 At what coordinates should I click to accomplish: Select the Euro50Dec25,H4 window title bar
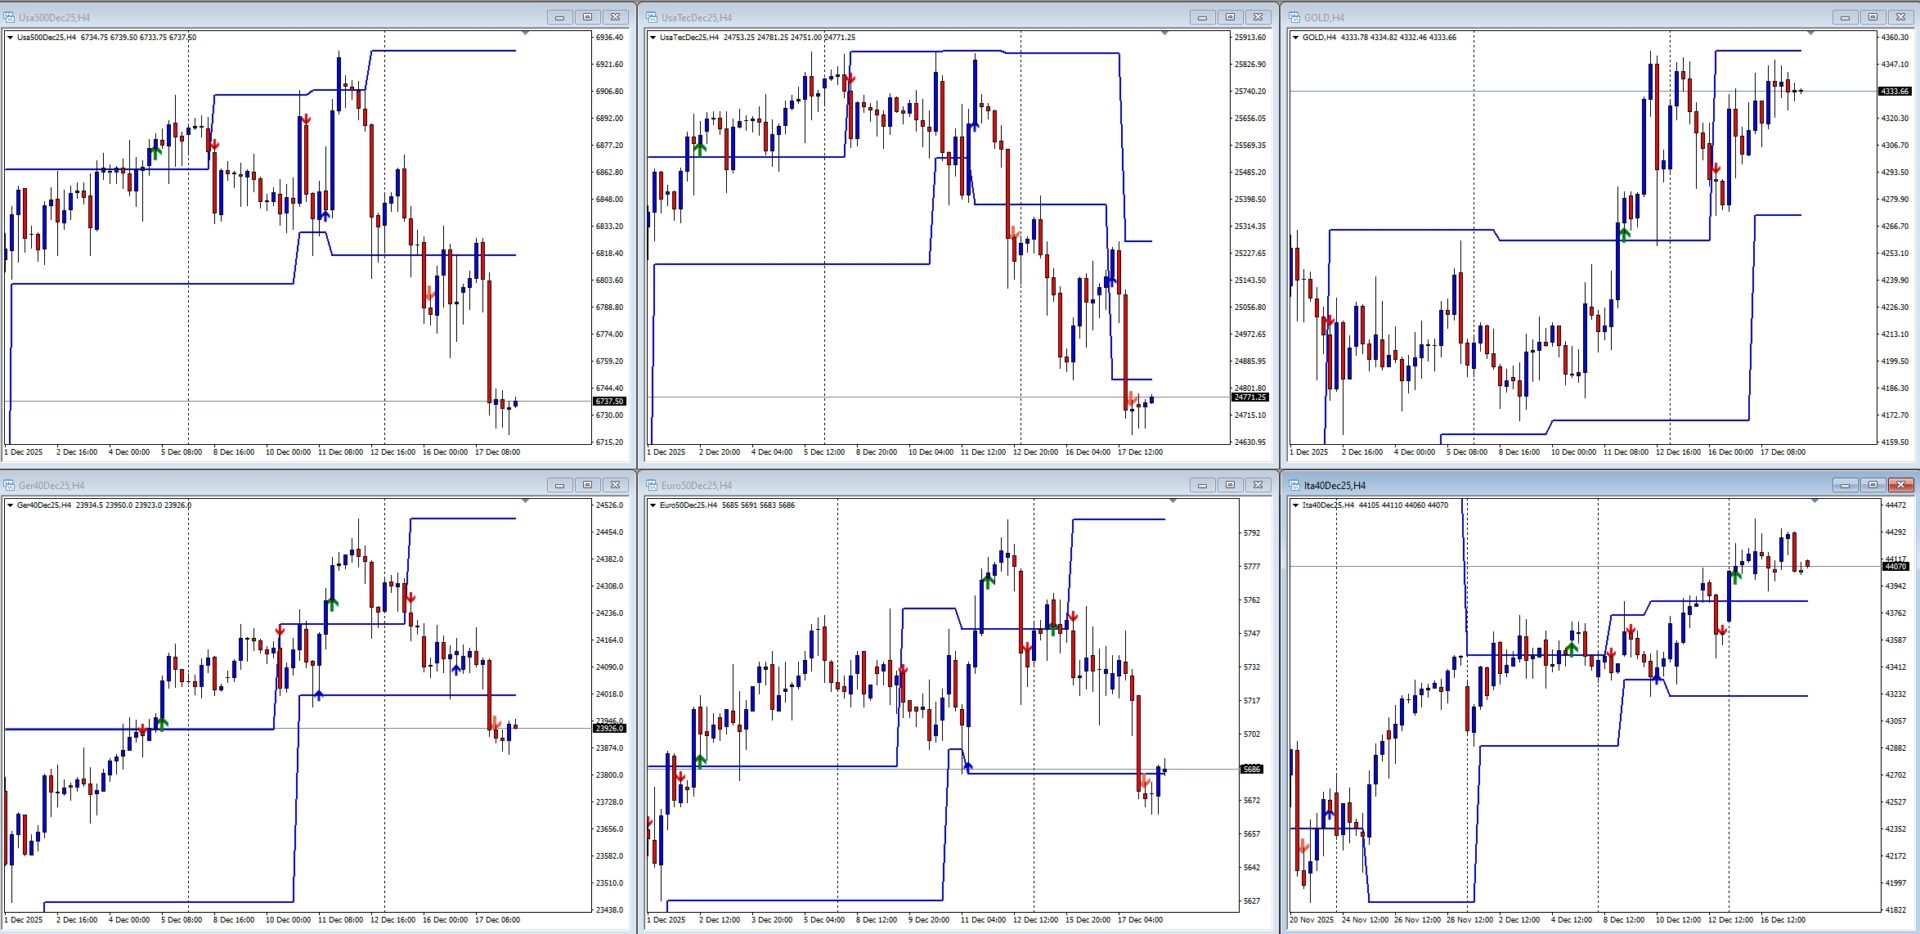(900, 485)
